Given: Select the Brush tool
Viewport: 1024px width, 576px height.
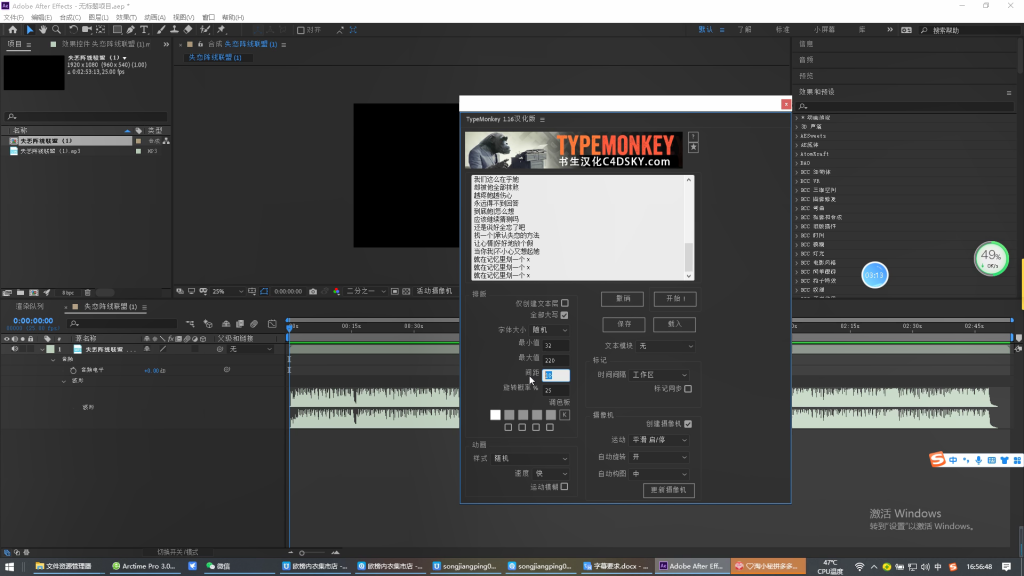Looking at the screenshot, I should 161,29.
